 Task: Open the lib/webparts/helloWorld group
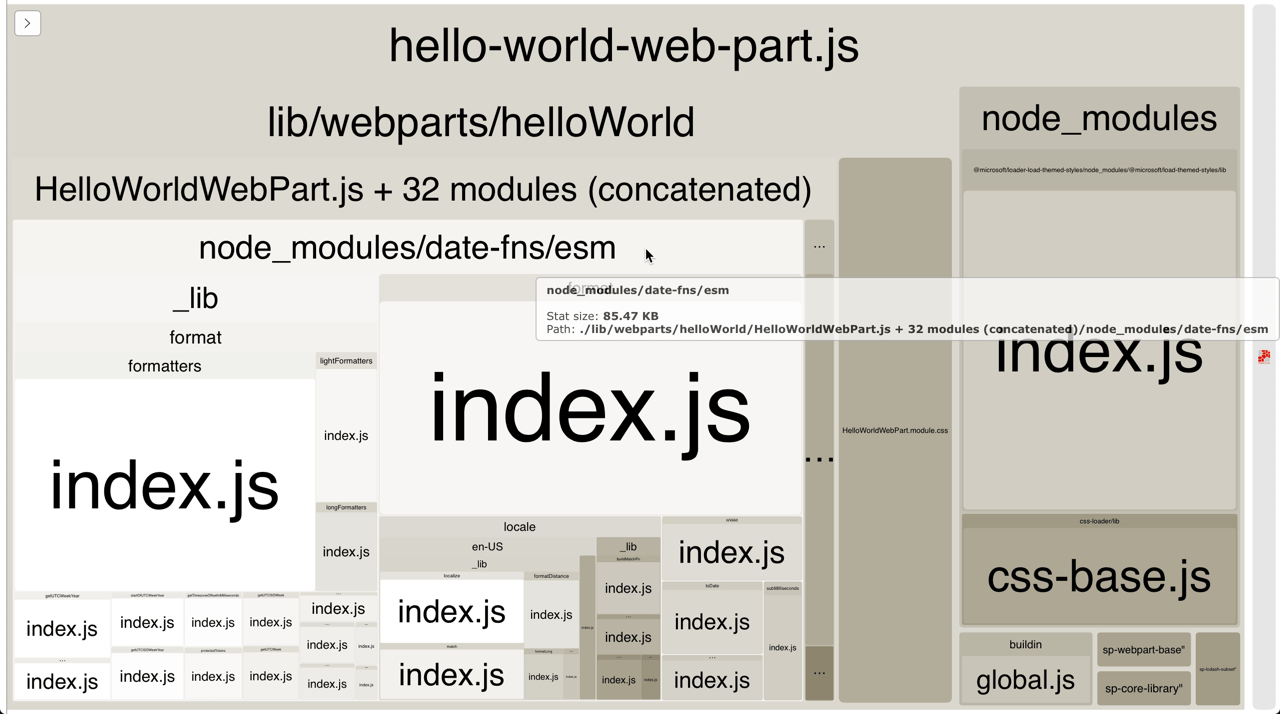point(480,121)
